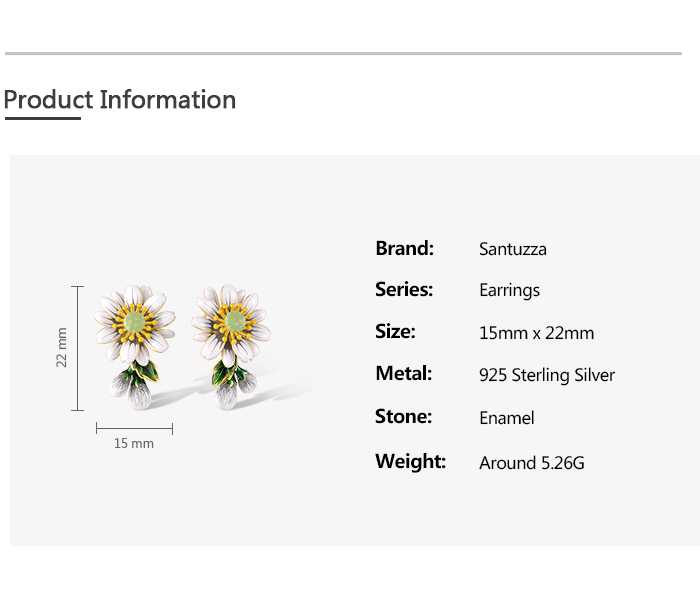This screenshot has width=700, height=596.
Task: Click the Enamel stone value
Action: tap(507, 418)
